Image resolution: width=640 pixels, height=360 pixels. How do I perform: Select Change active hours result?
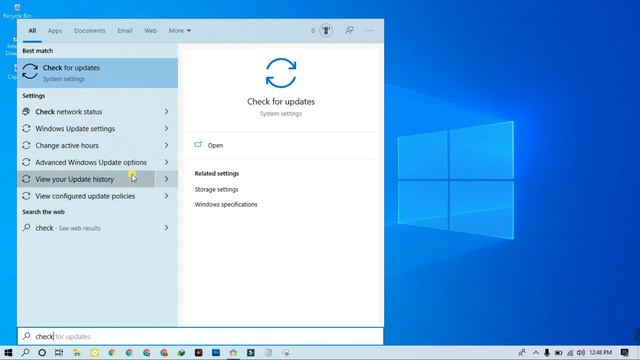86,145
